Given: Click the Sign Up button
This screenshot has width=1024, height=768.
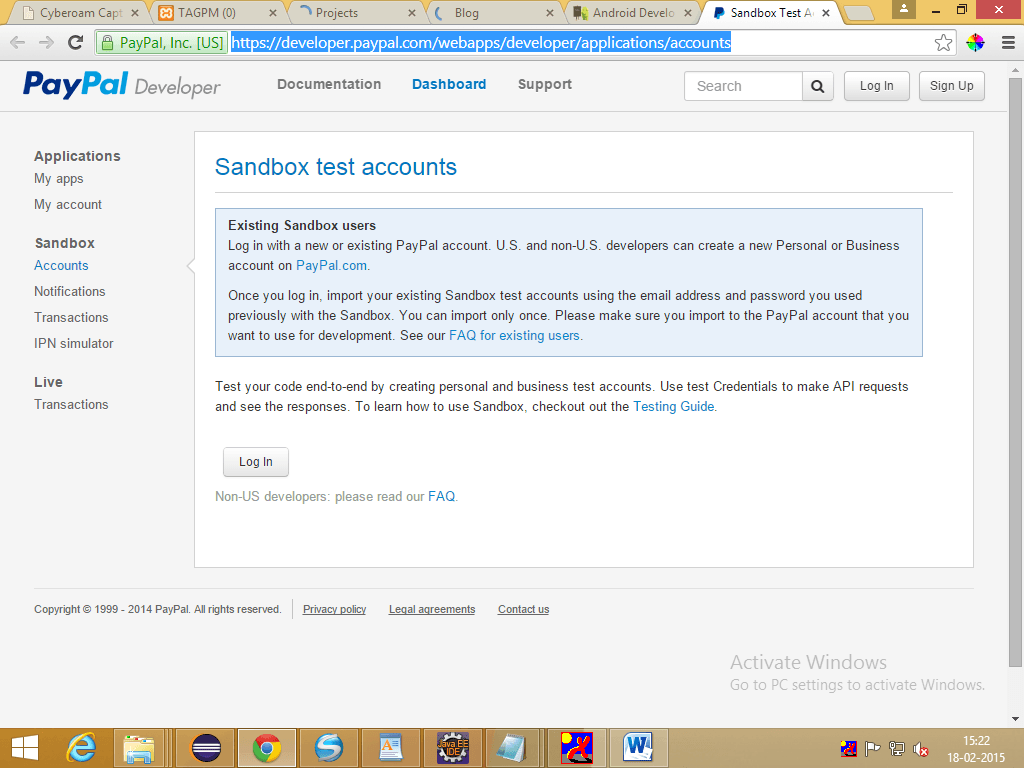Looking at the screenshot, I should (952, 86).
